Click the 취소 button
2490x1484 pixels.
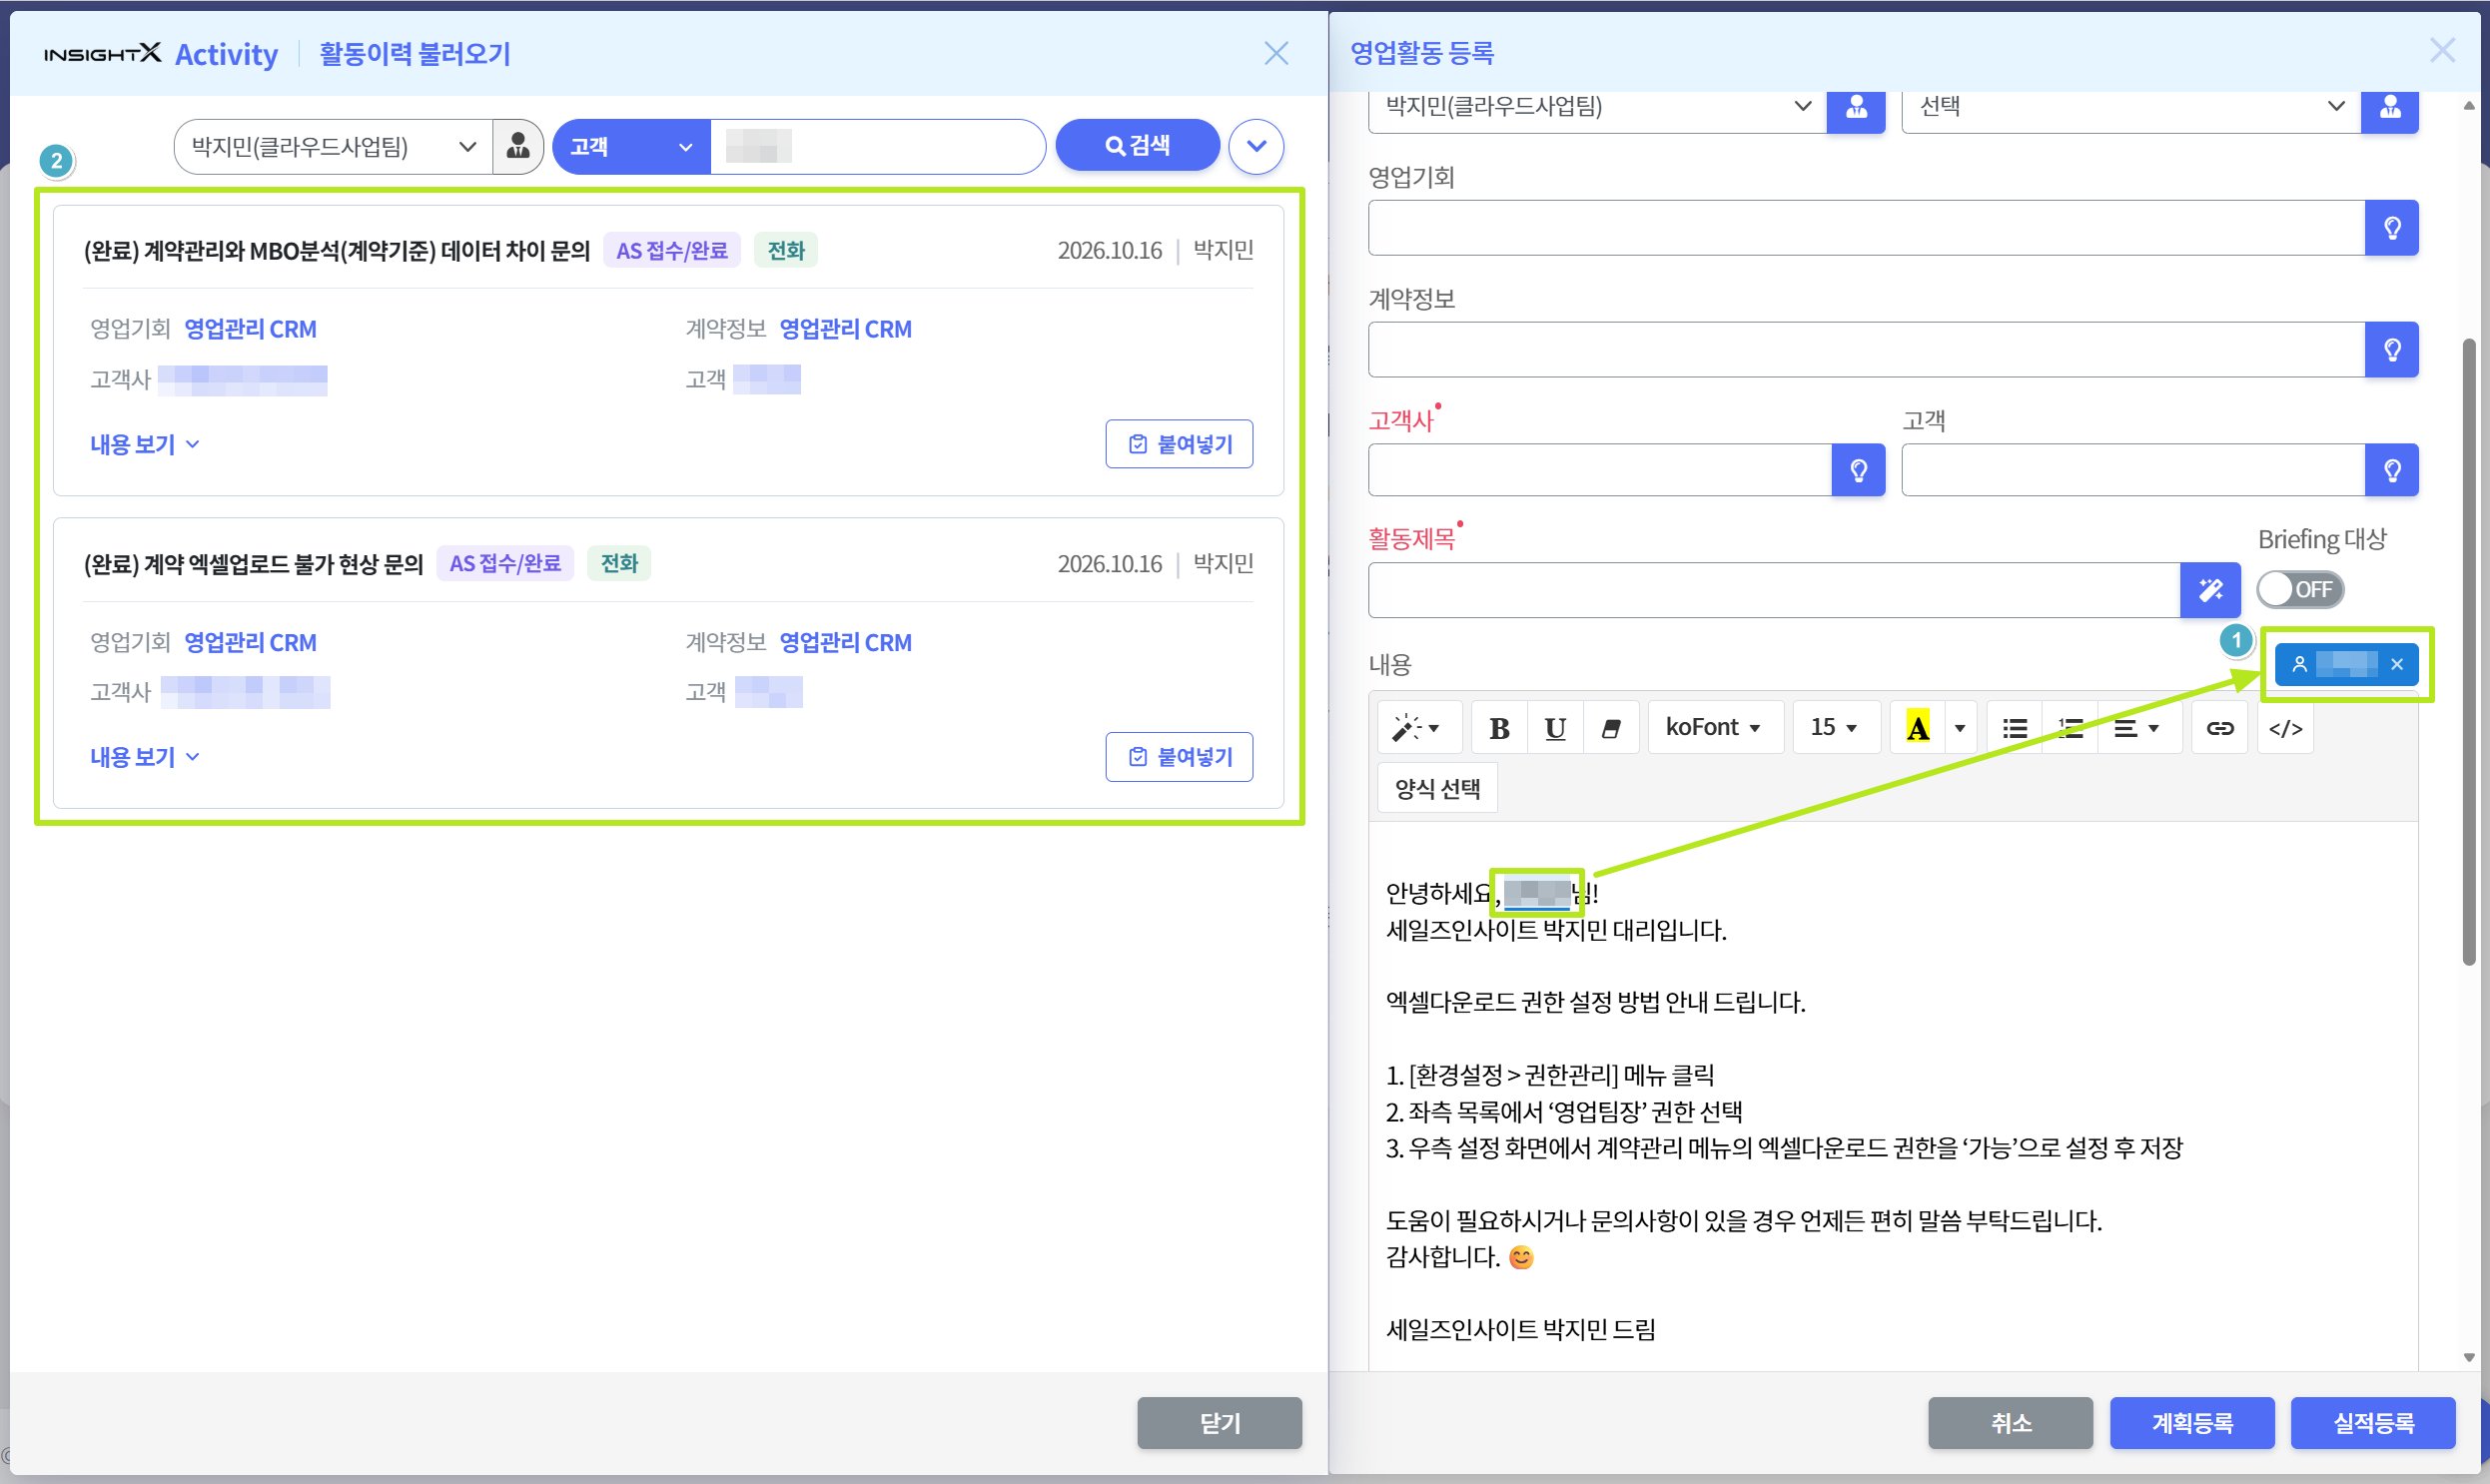coord(2010,1422)
